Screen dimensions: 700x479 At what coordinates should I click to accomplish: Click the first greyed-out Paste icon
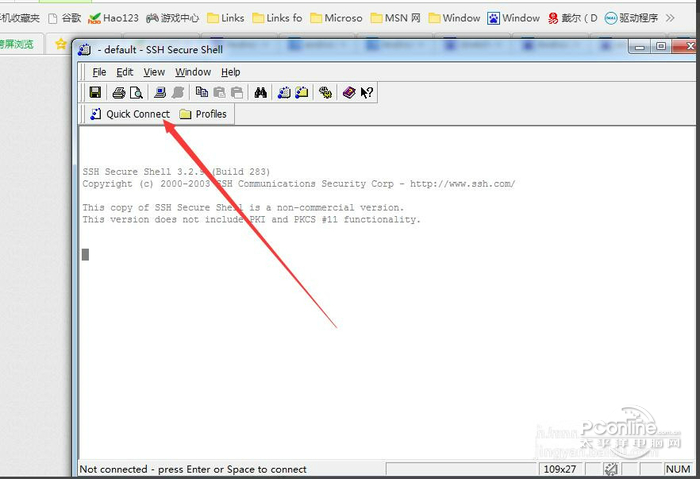point(219,92)
